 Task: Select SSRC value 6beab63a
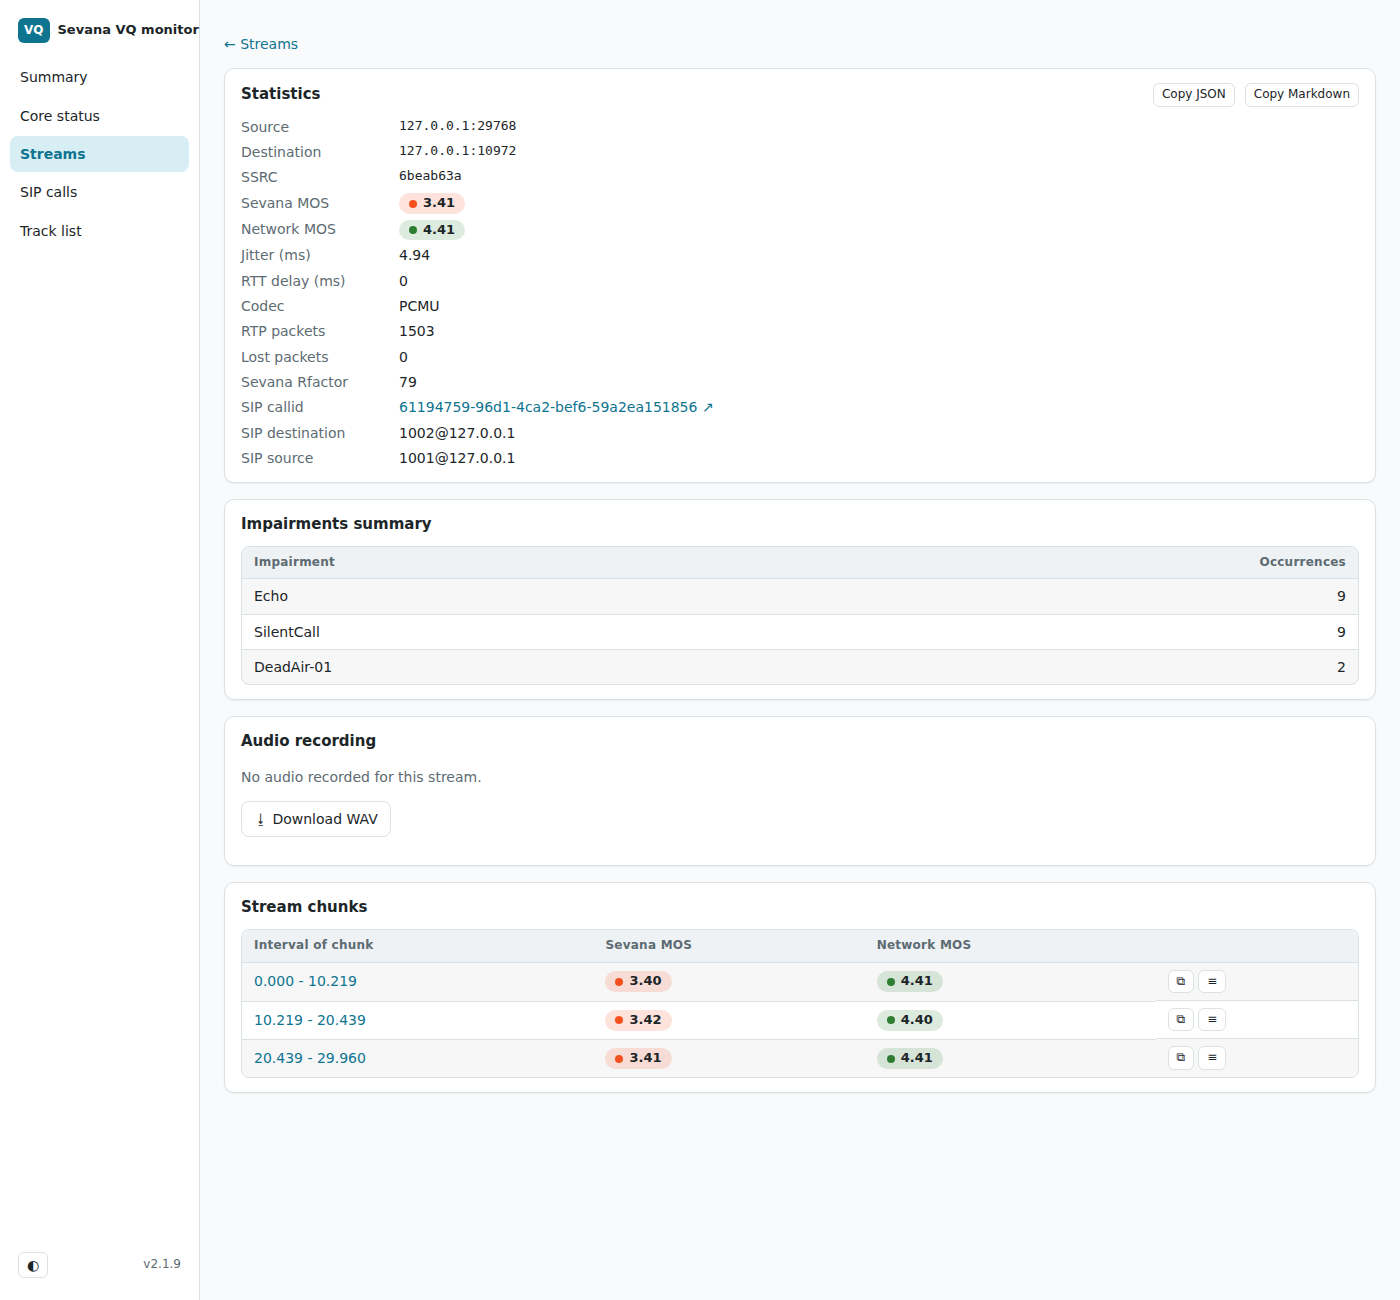pyautogui.click(x=430, y=176)
